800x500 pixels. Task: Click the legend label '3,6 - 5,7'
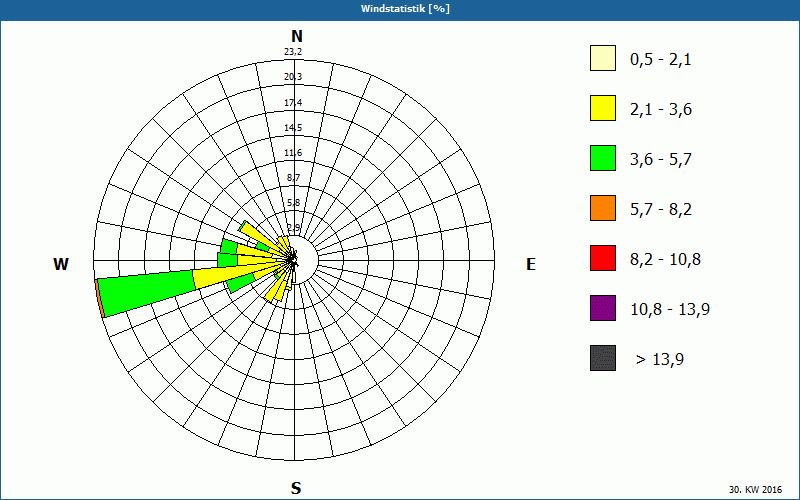(661, 160)
